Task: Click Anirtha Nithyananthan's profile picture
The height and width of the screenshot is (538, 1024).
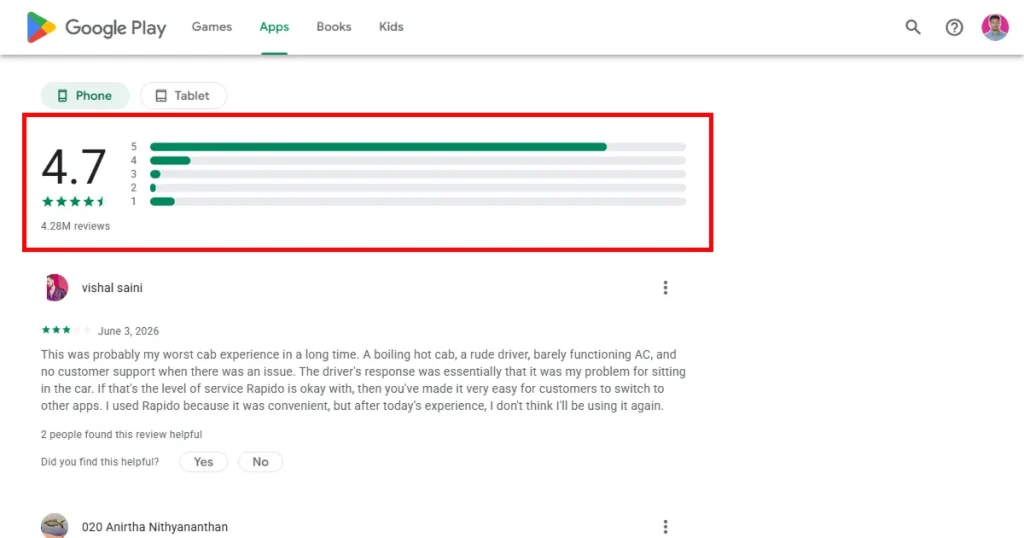Action: (55, 526)
